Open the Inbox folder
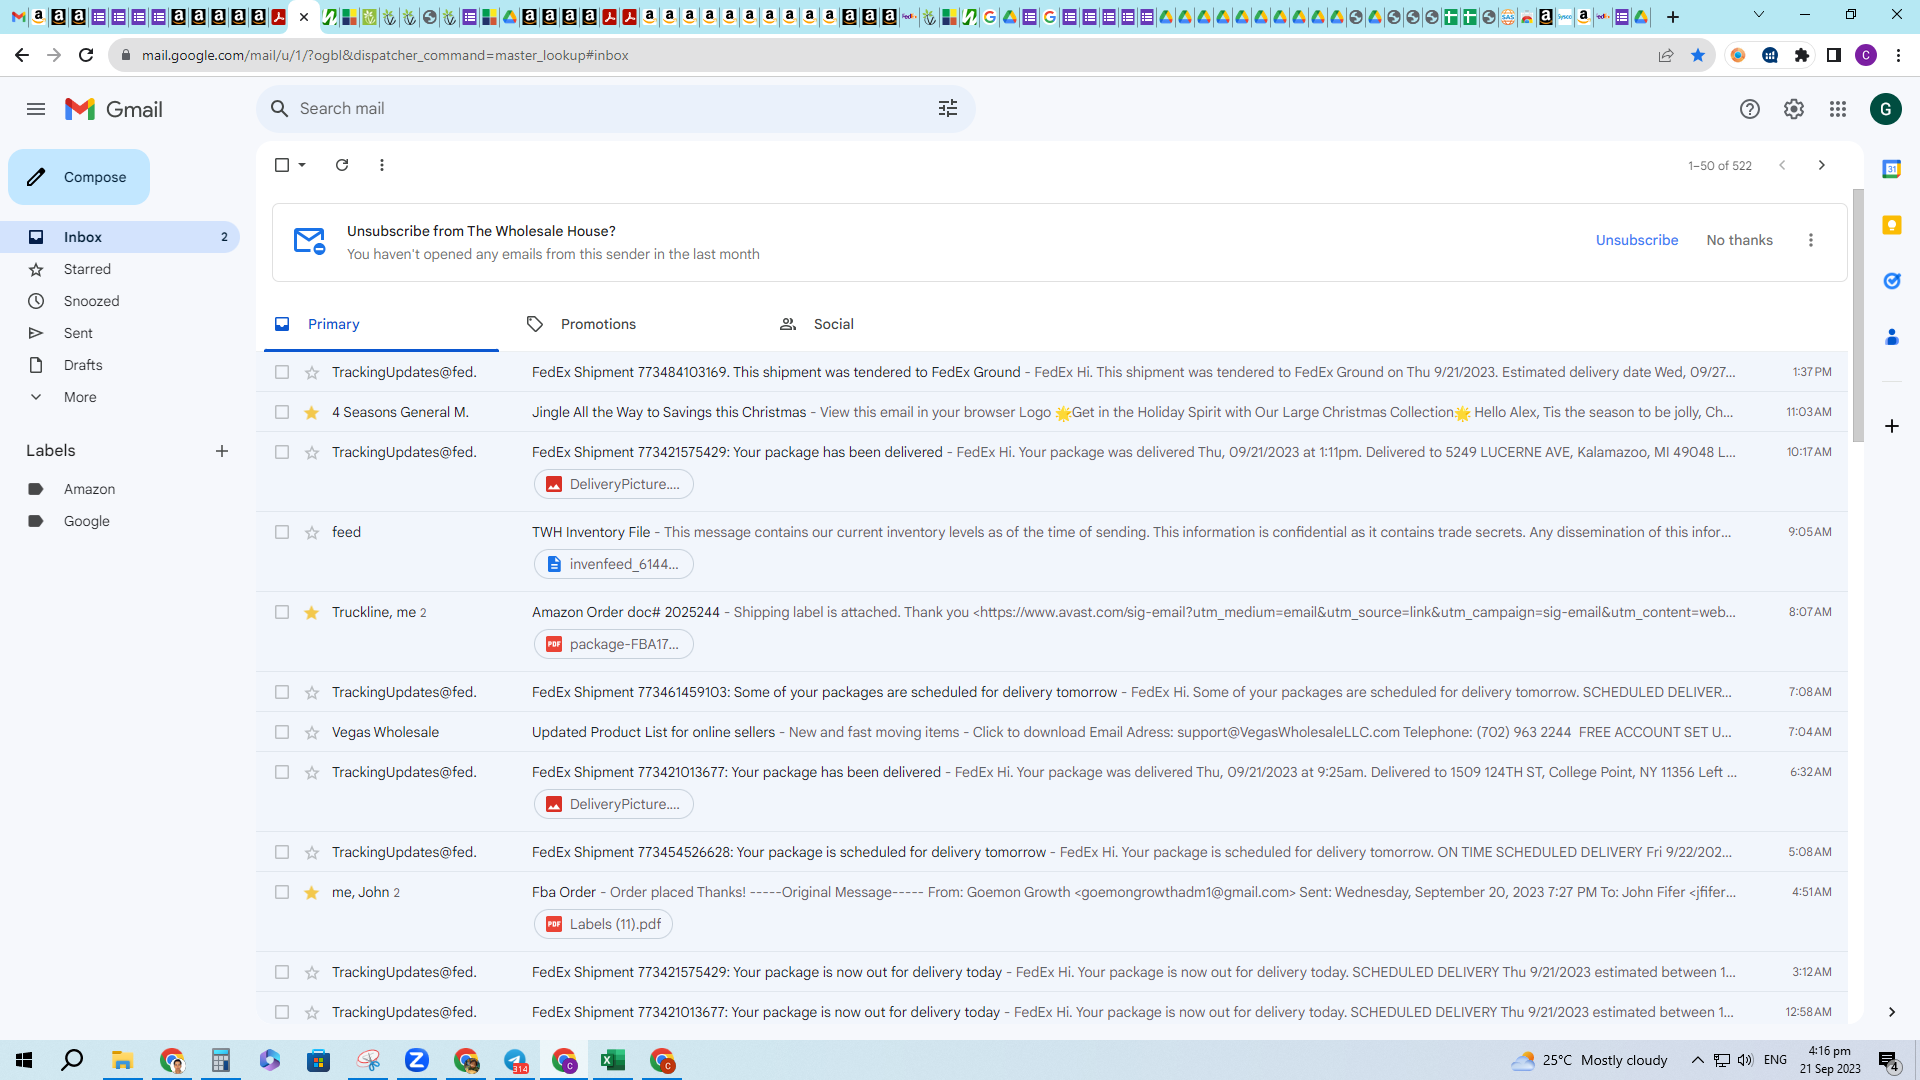This screenshot has width=1920, height=1080. (120, 237)
